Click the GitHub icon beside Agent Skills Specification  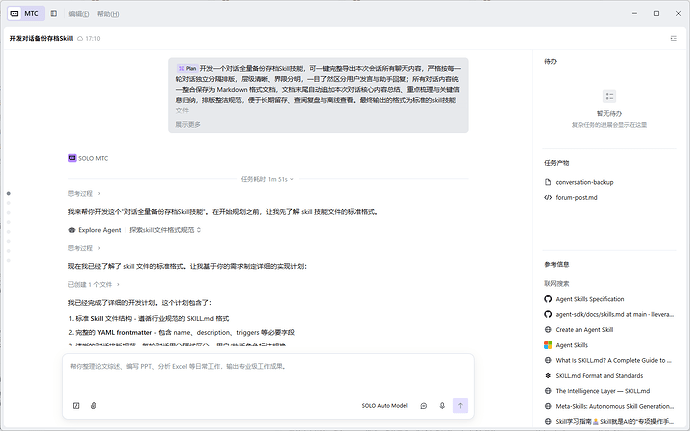point(548,299)
